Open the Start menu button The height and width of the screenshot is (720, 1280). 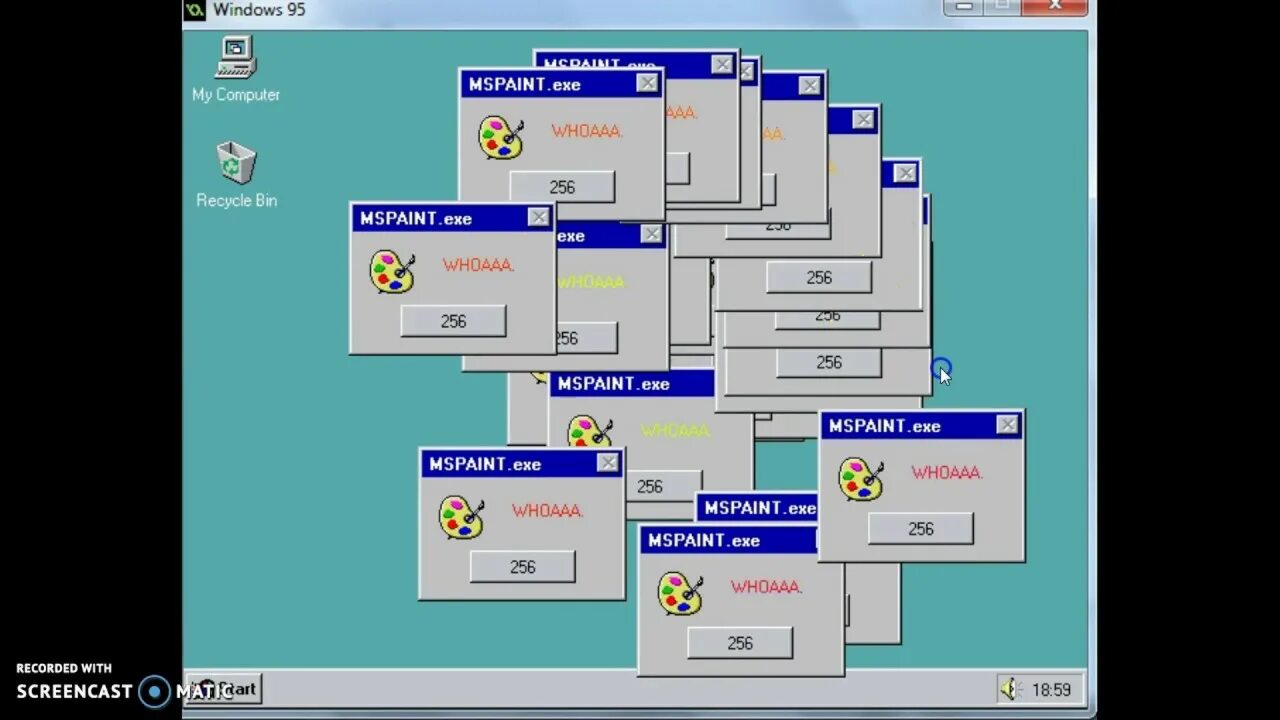pos(224,688)
